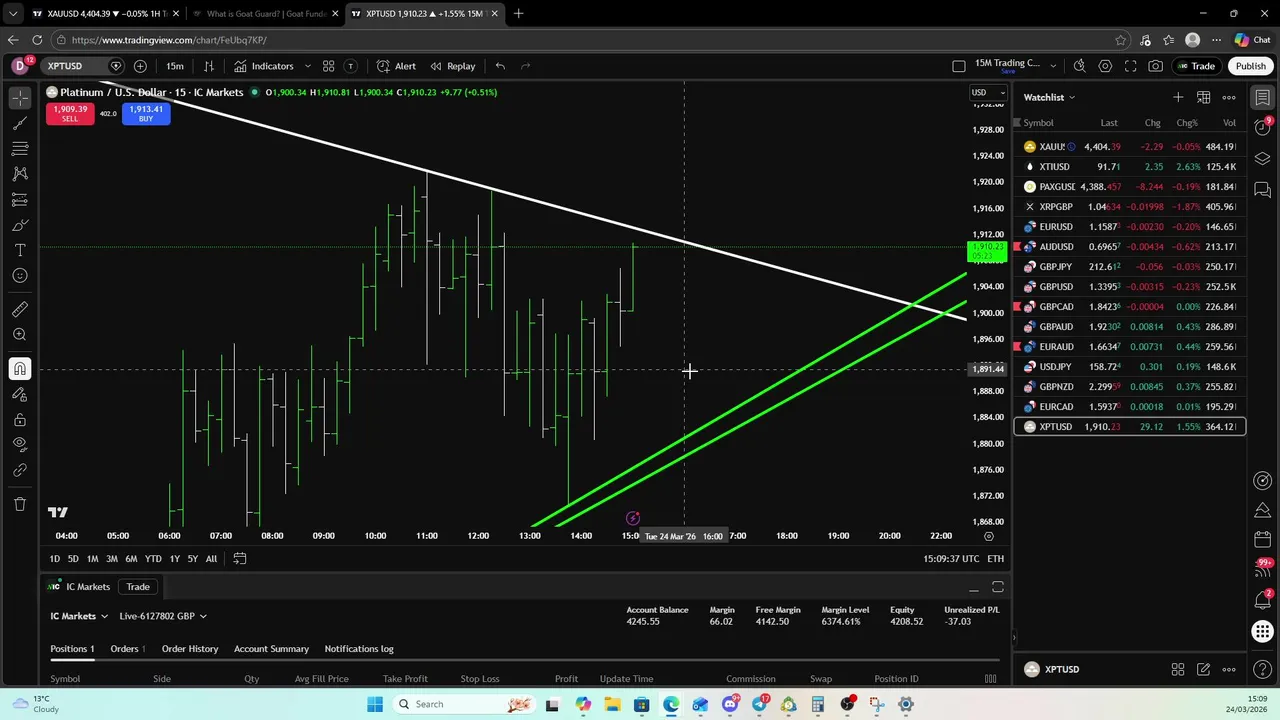
Task: Open the USD currency dropdown on price axis
Action: tap(988, 93)
